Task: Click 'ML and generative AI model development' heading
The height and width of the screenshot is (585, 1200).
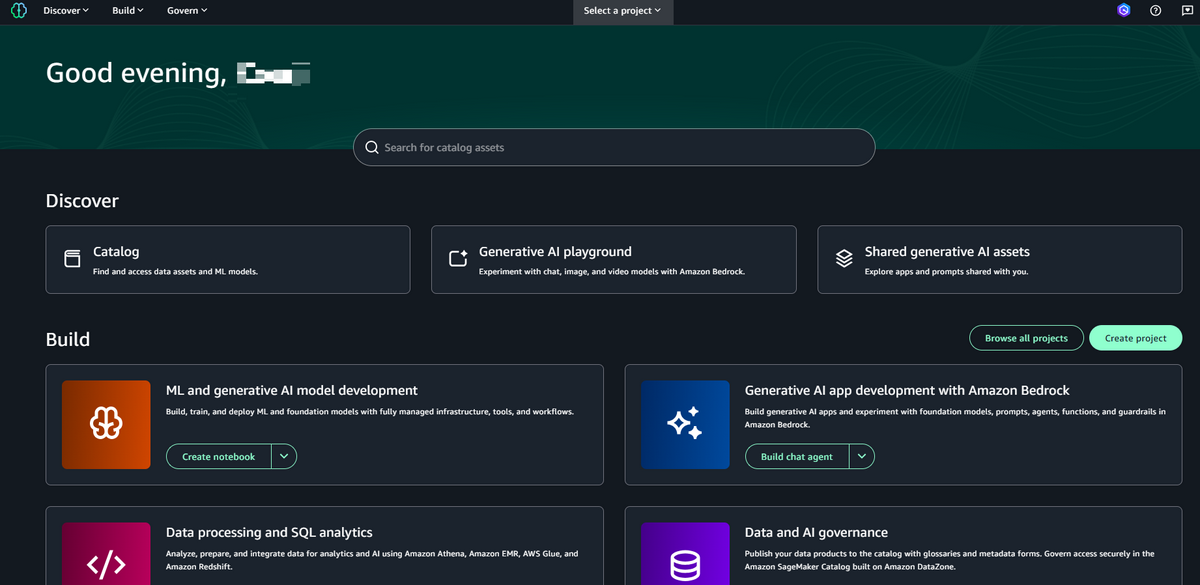Action: (292, 390)
